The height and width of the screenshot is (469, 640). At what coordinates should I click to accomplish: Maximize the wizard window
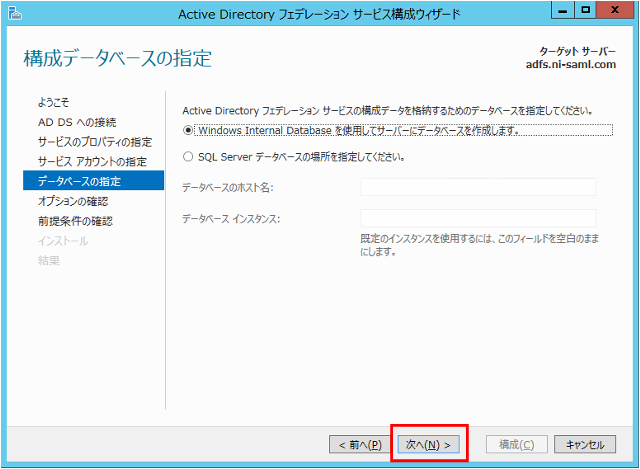click(x=585, y=10)
